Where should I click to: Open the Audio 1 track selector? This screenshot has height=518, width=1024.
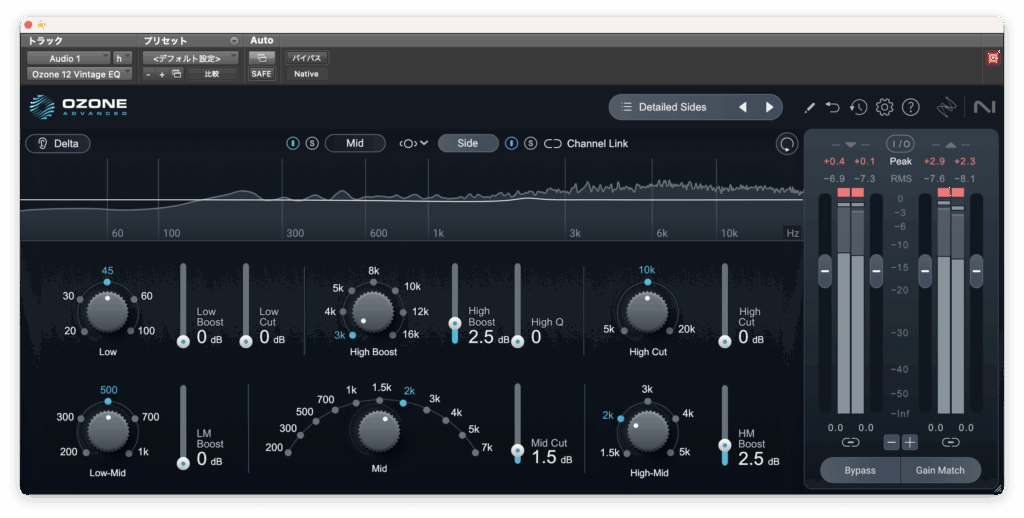click(x=68, y=59)
